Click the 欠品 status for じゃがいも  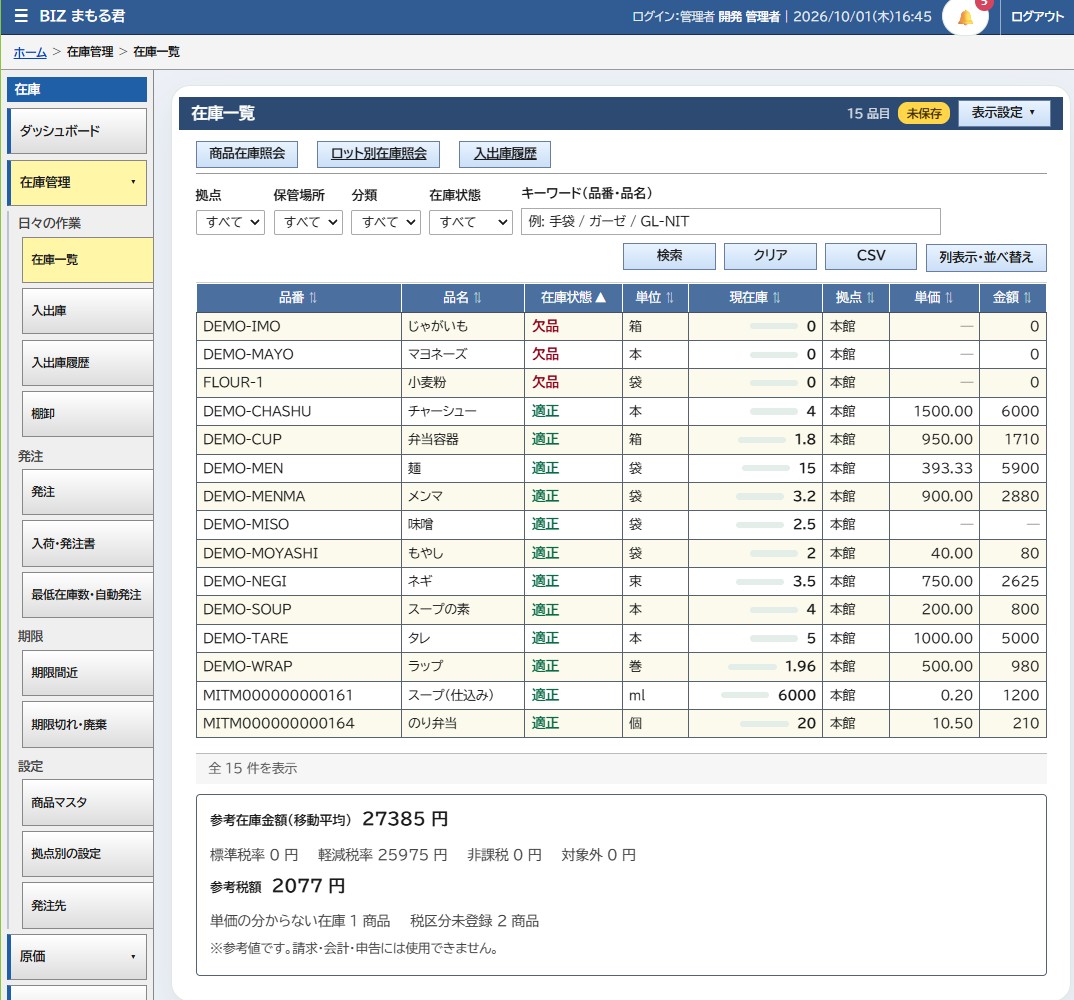point(545,327)
